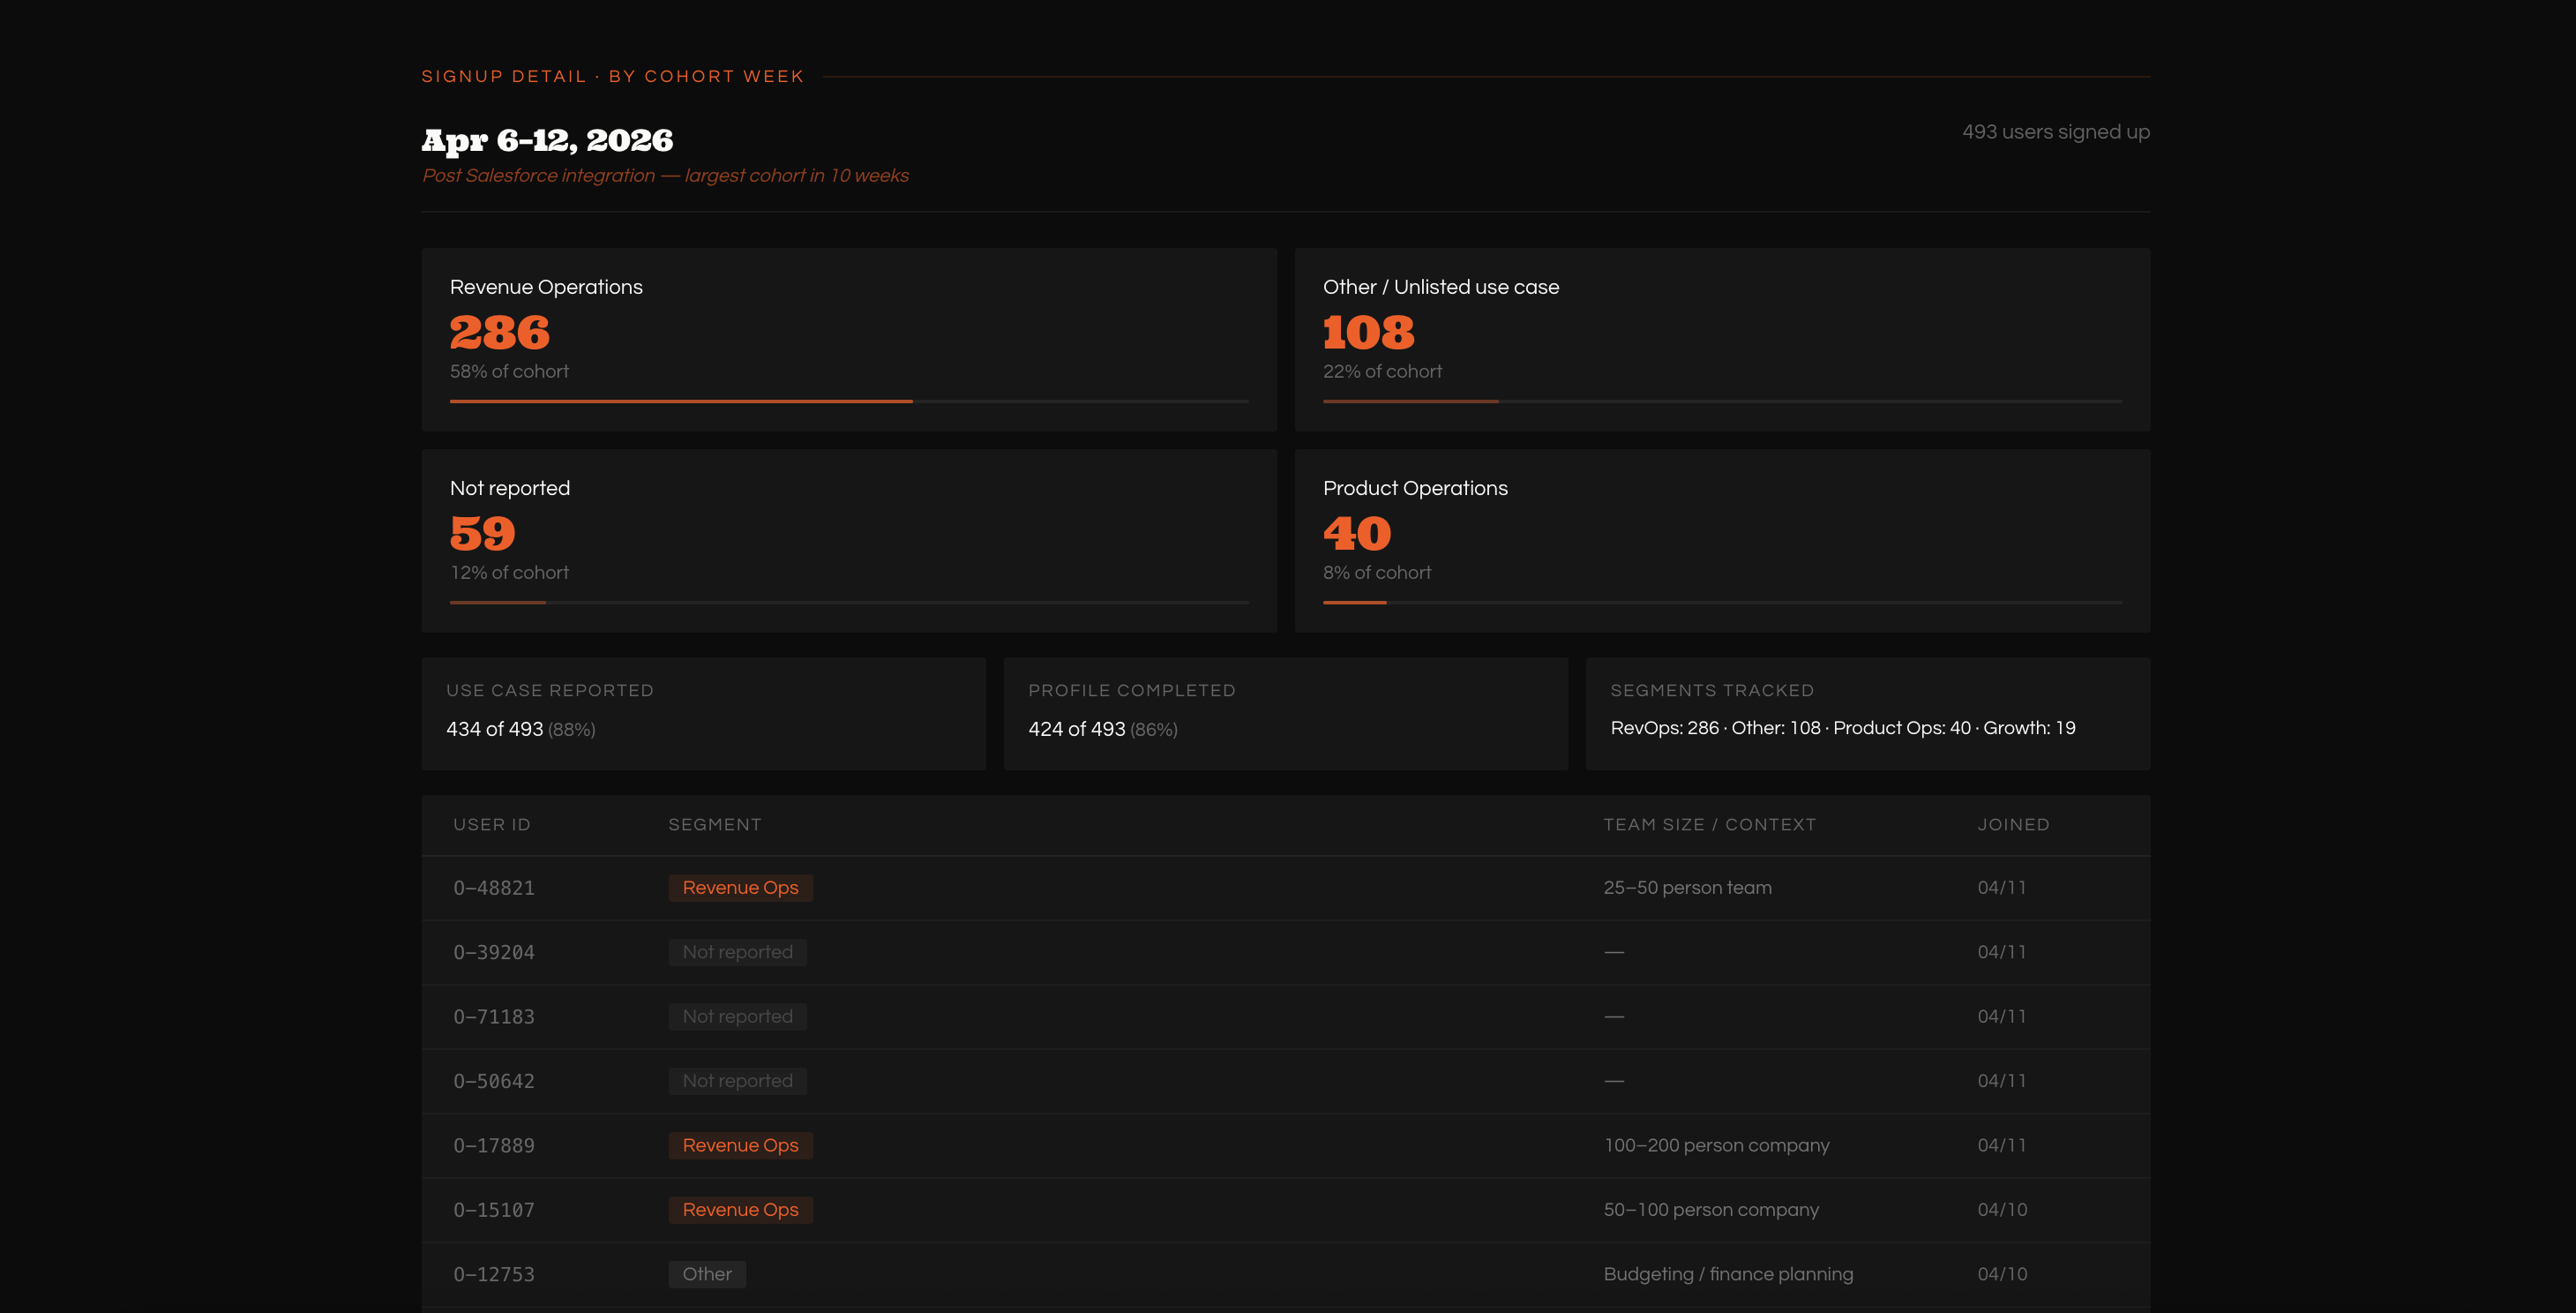Click the 'USE CASE REPORTED' label
Image resolution: width=2576 pixels, height=1313 pixels.
click(550, 690)
